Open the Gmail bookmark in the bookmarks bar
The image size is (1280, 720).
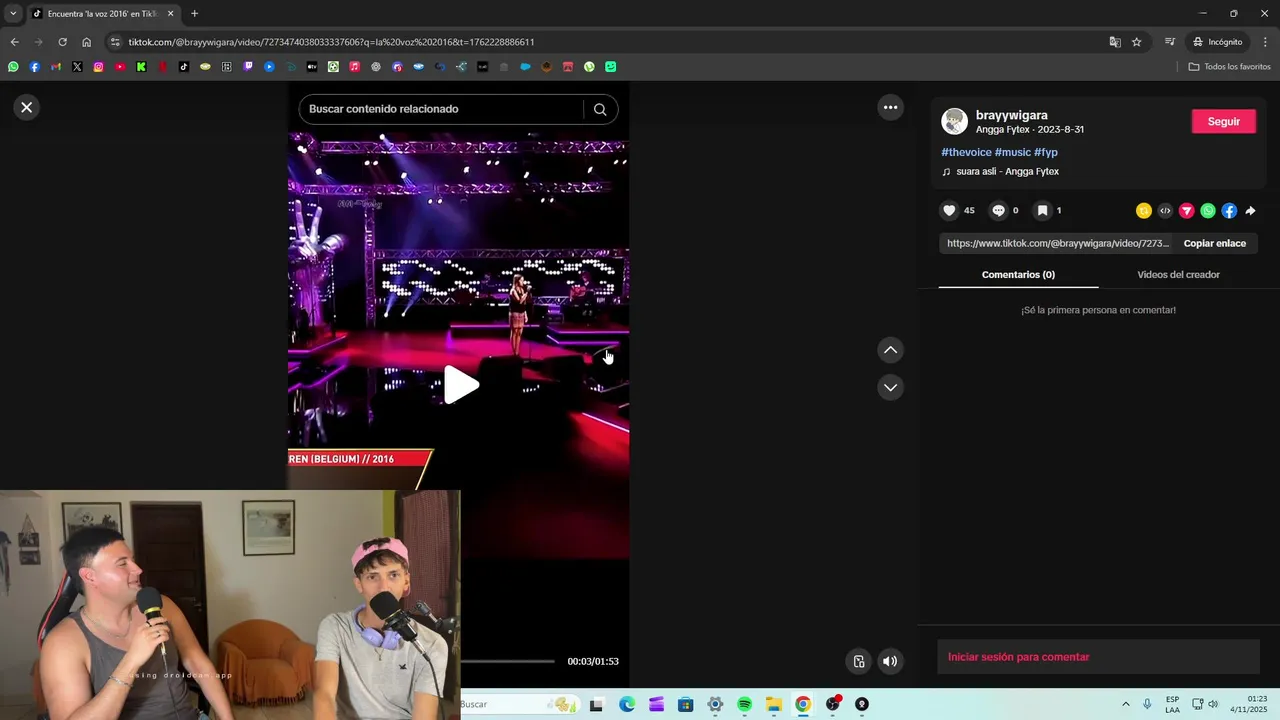(x=56, y=67)
